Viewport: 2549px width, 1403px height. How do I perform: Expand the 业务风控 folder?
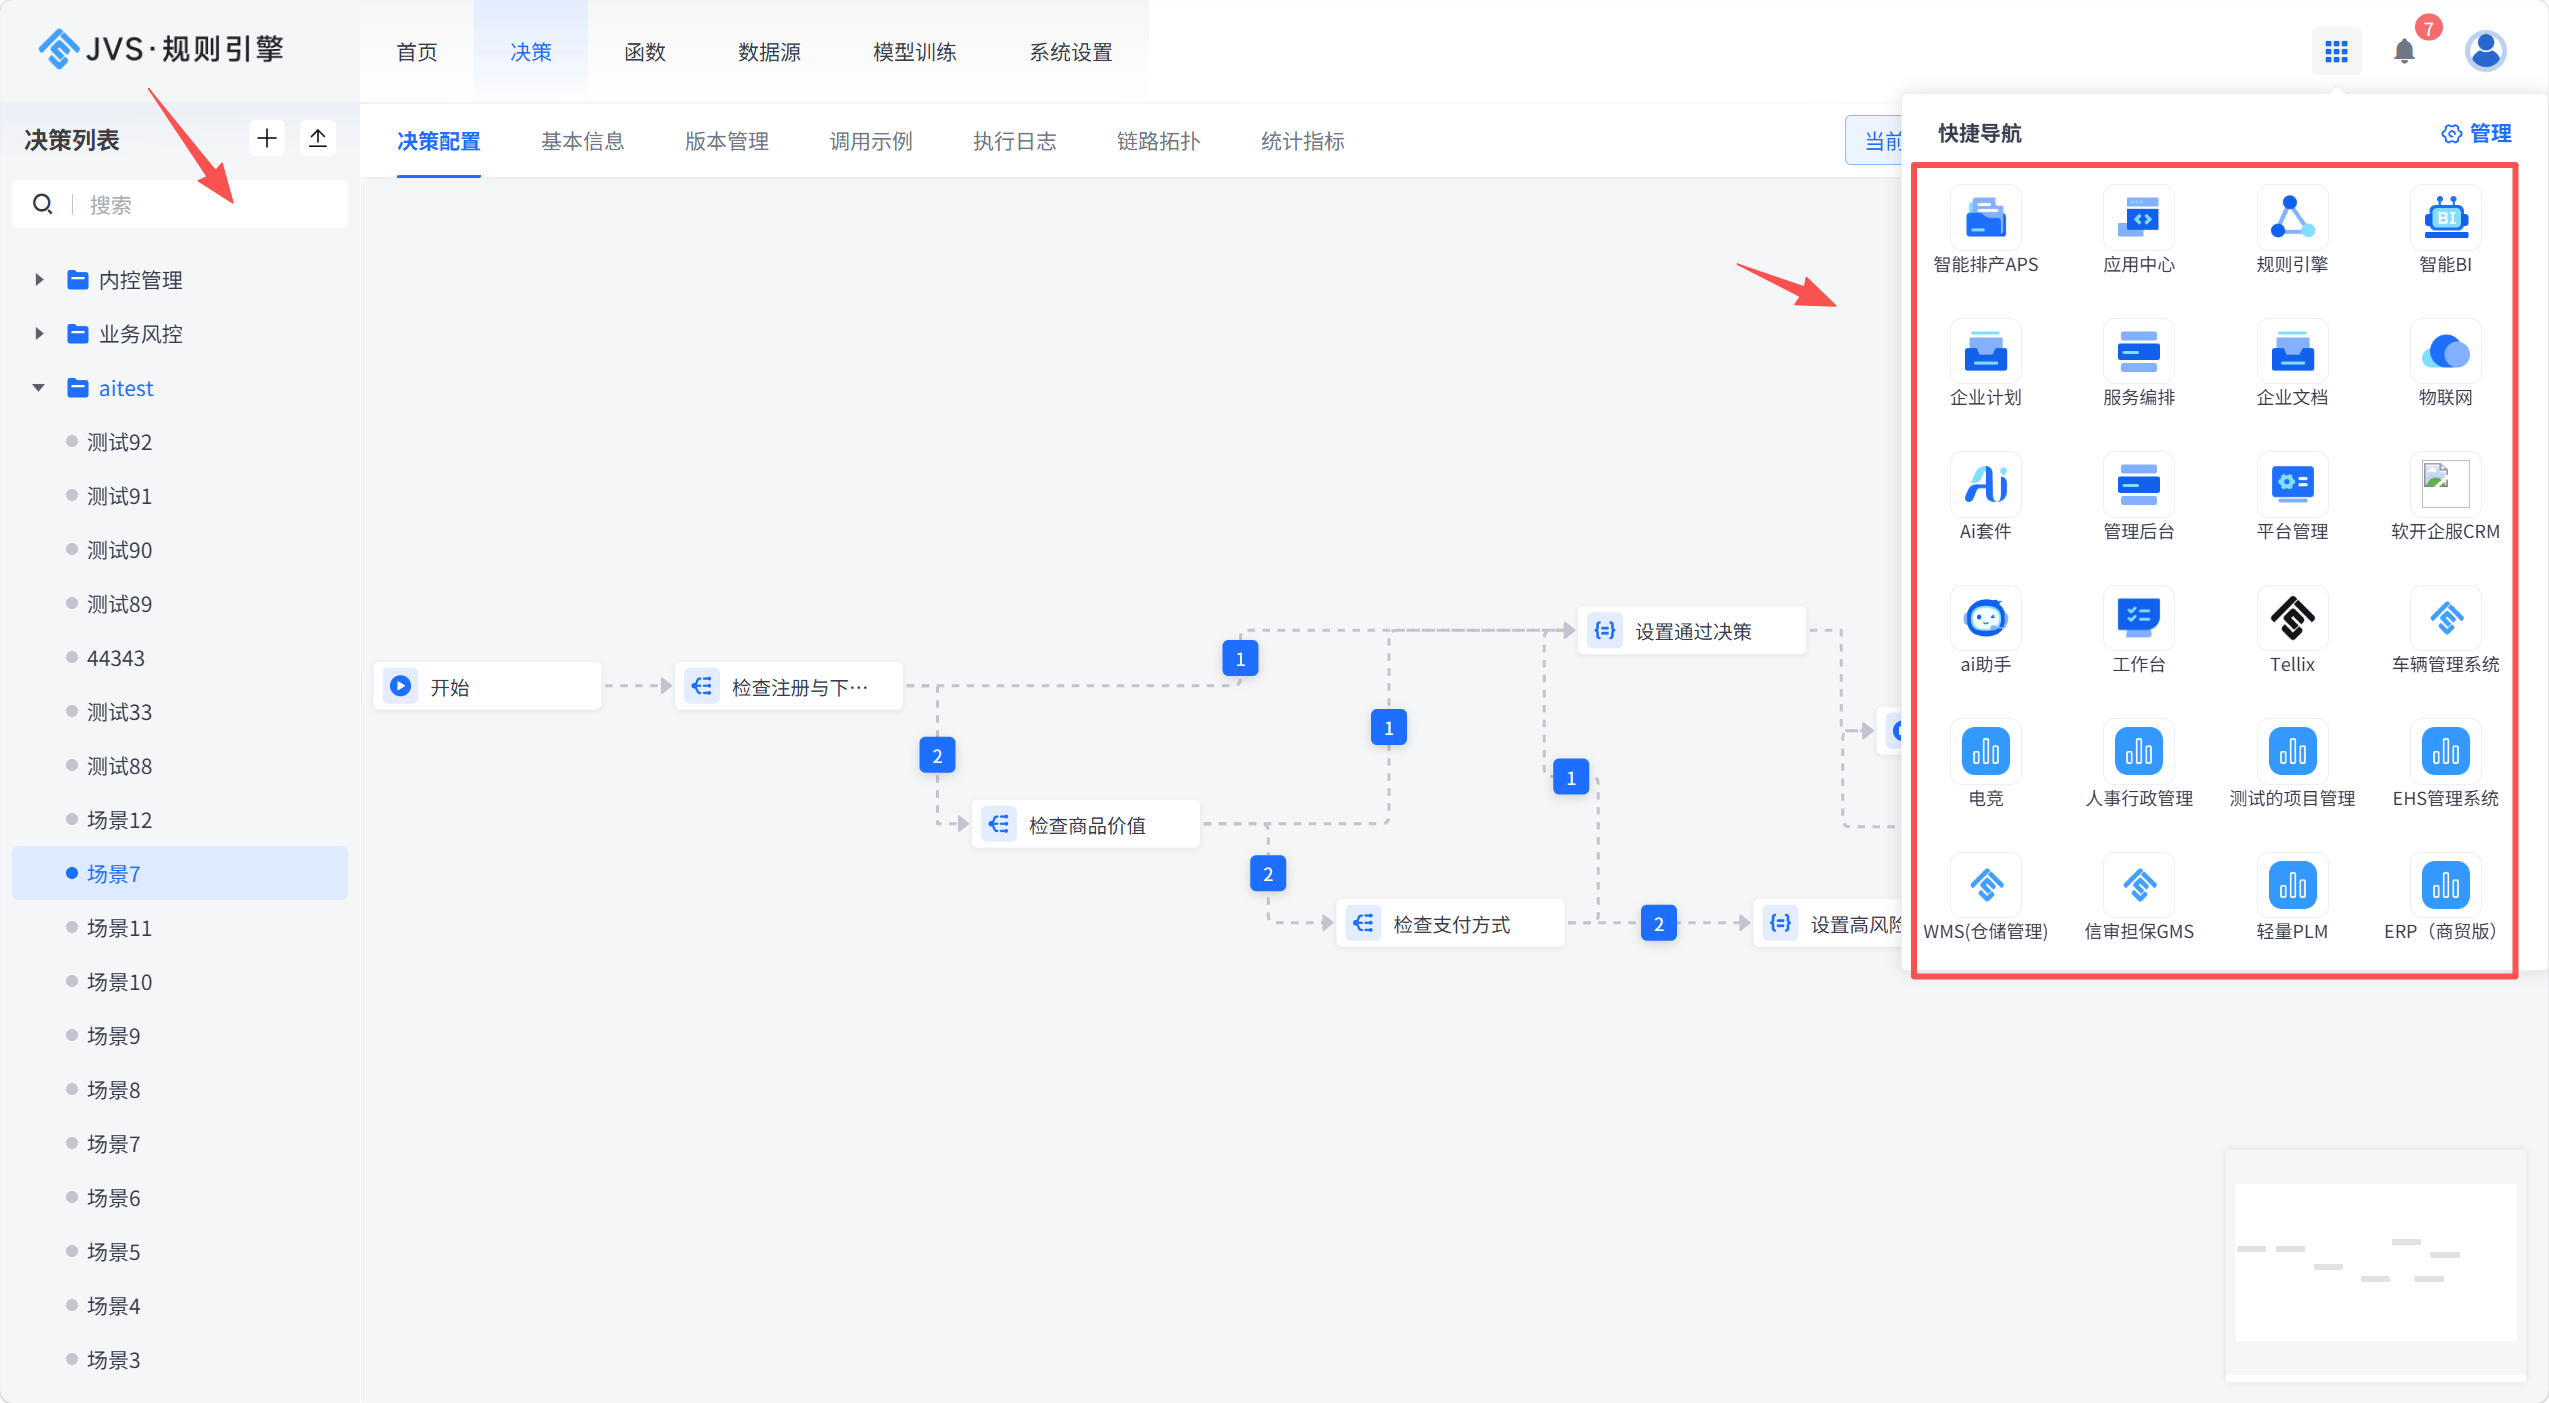pyautogui.click(x=39, y=334)
